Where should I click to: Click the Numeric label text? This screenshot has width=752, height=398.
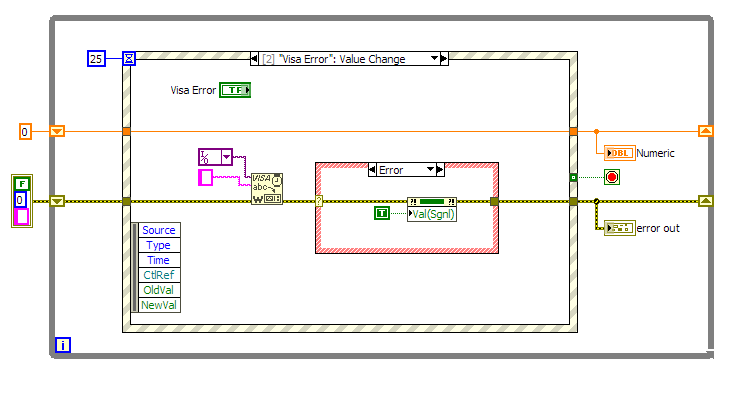[655, 153]
